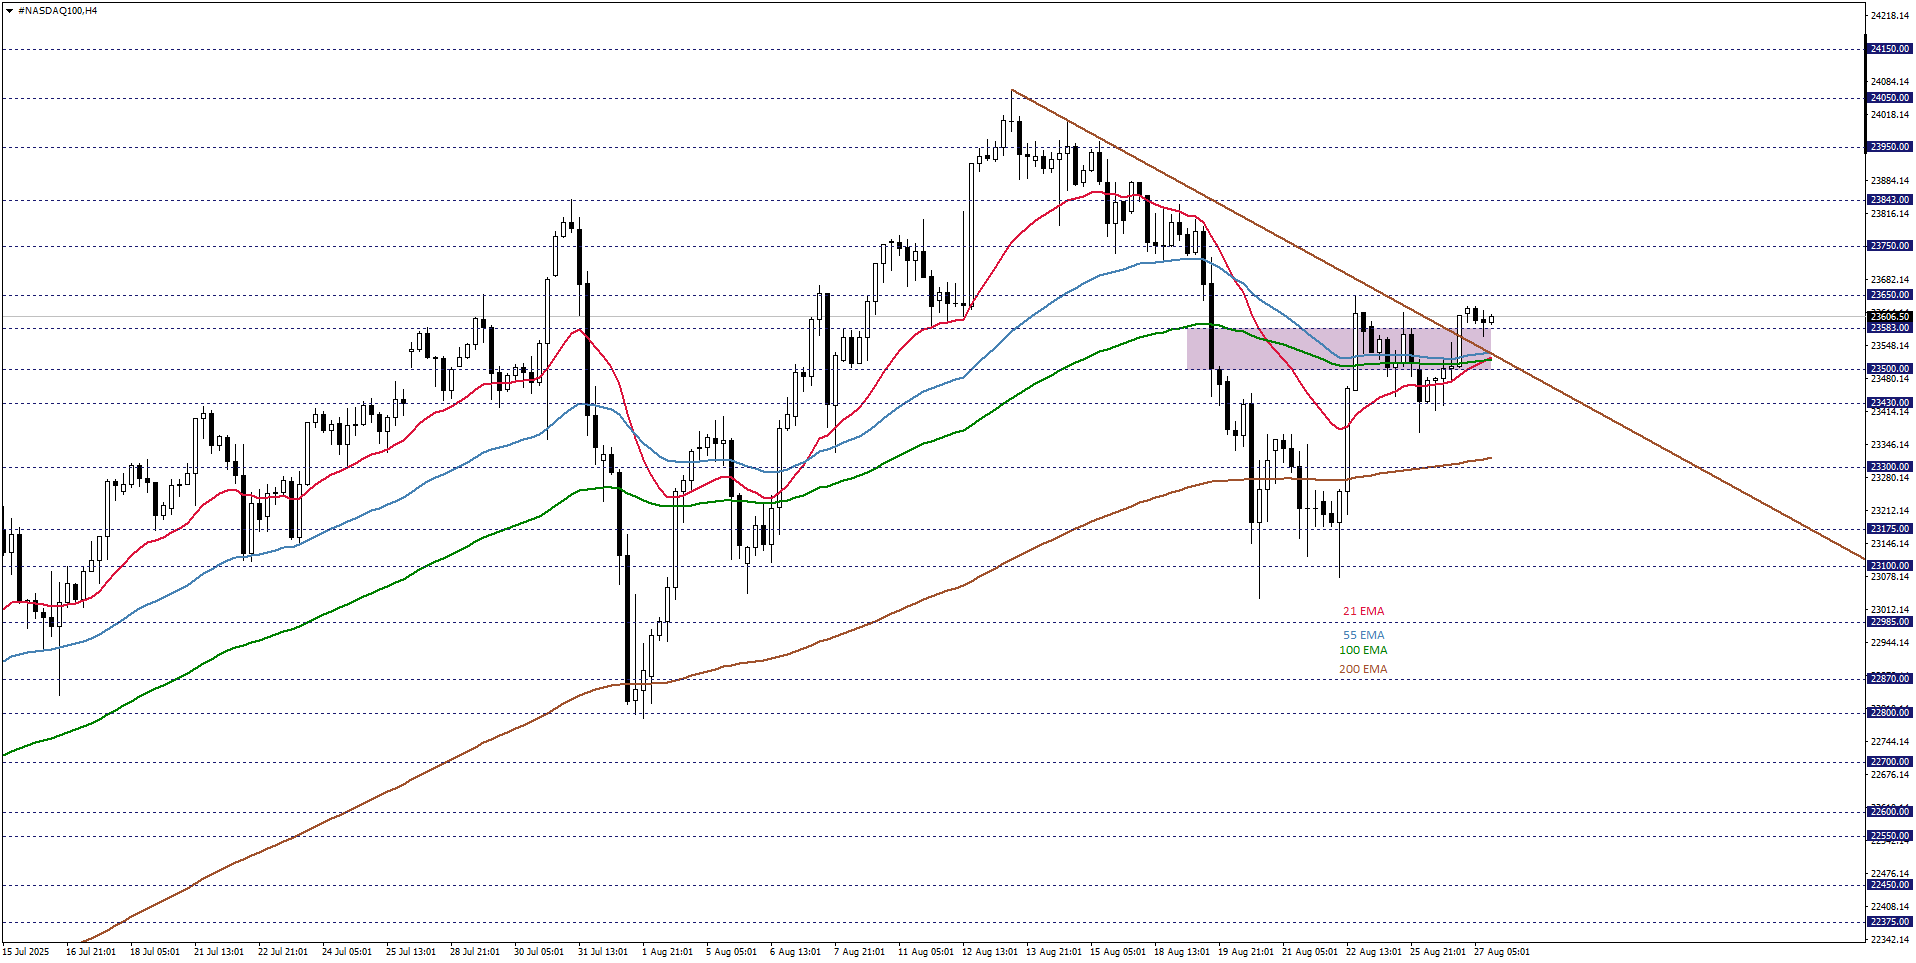
Task: Click the 200 EMA legend label
Action: pyautogui.click(x=1363, y=669)
